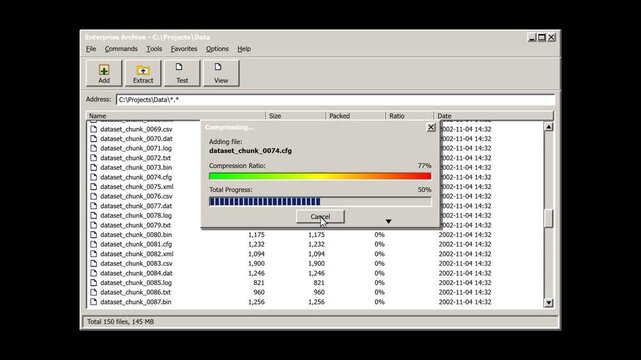Select the file name dataset_chunk_0079.txt

(135, 225)
